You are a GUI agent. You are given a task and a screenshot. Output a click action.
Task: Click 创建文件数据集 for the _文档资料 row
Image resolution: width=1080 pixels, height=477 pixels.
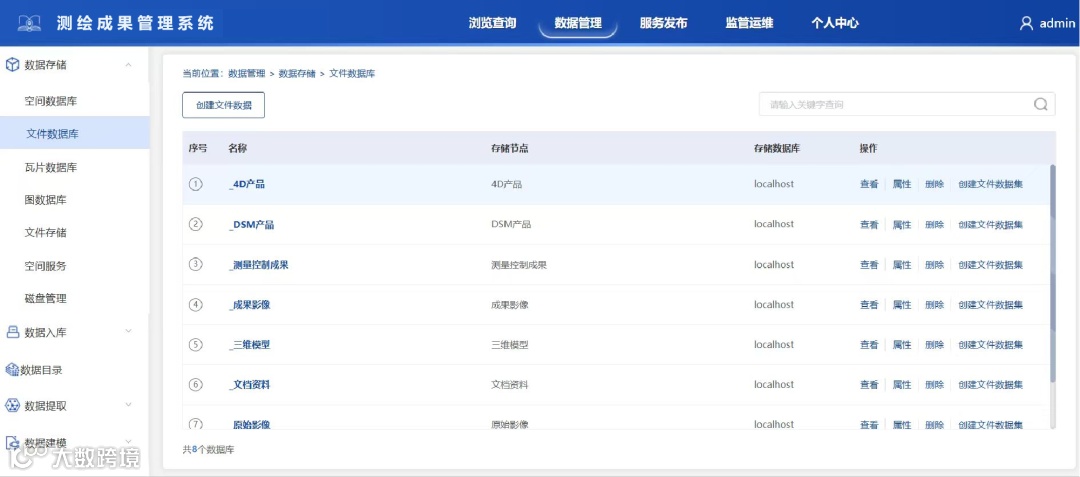[990, 385]
